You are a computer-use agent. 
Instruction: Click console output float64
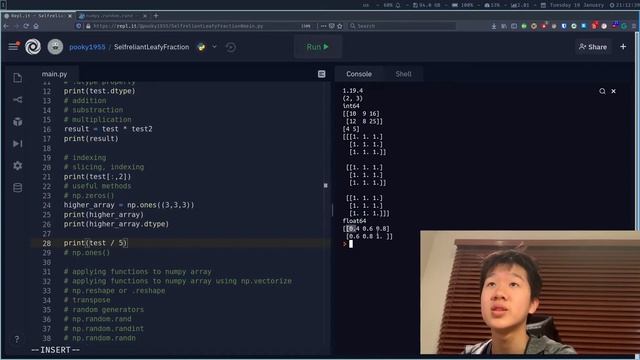coord(354,221)
